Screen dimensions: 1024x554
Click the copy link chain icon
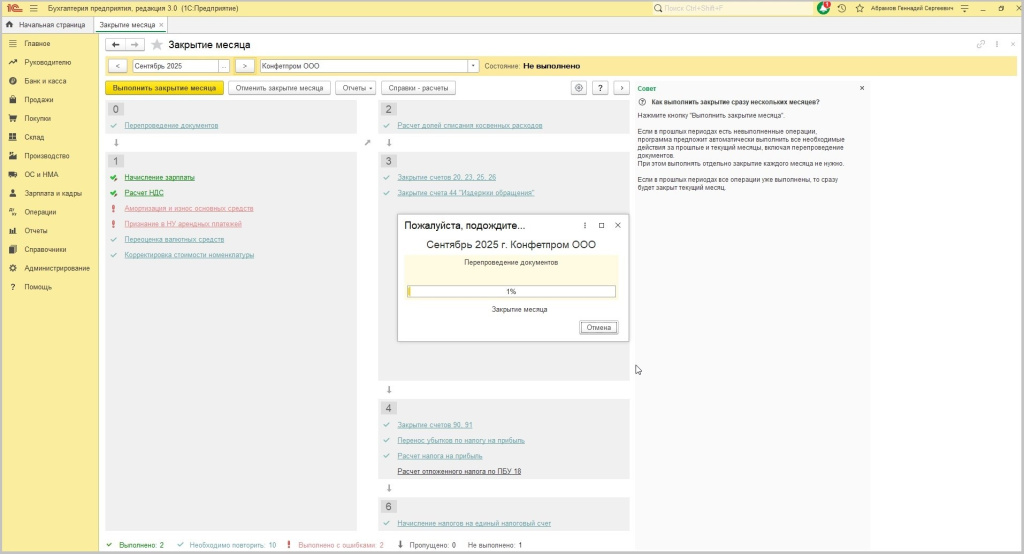[x=981, y=45]
